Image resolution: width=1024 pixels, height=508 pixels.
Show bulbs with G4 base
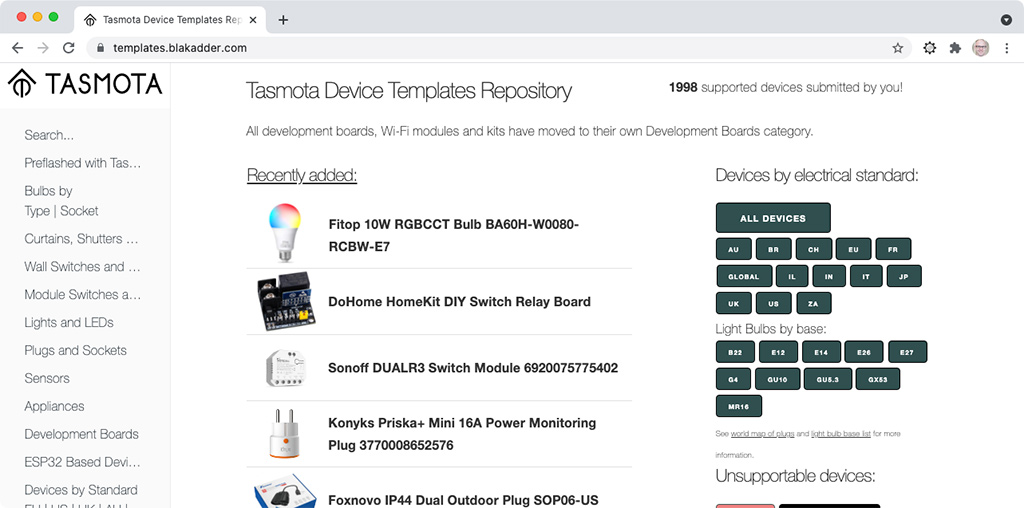coord(733,379)
